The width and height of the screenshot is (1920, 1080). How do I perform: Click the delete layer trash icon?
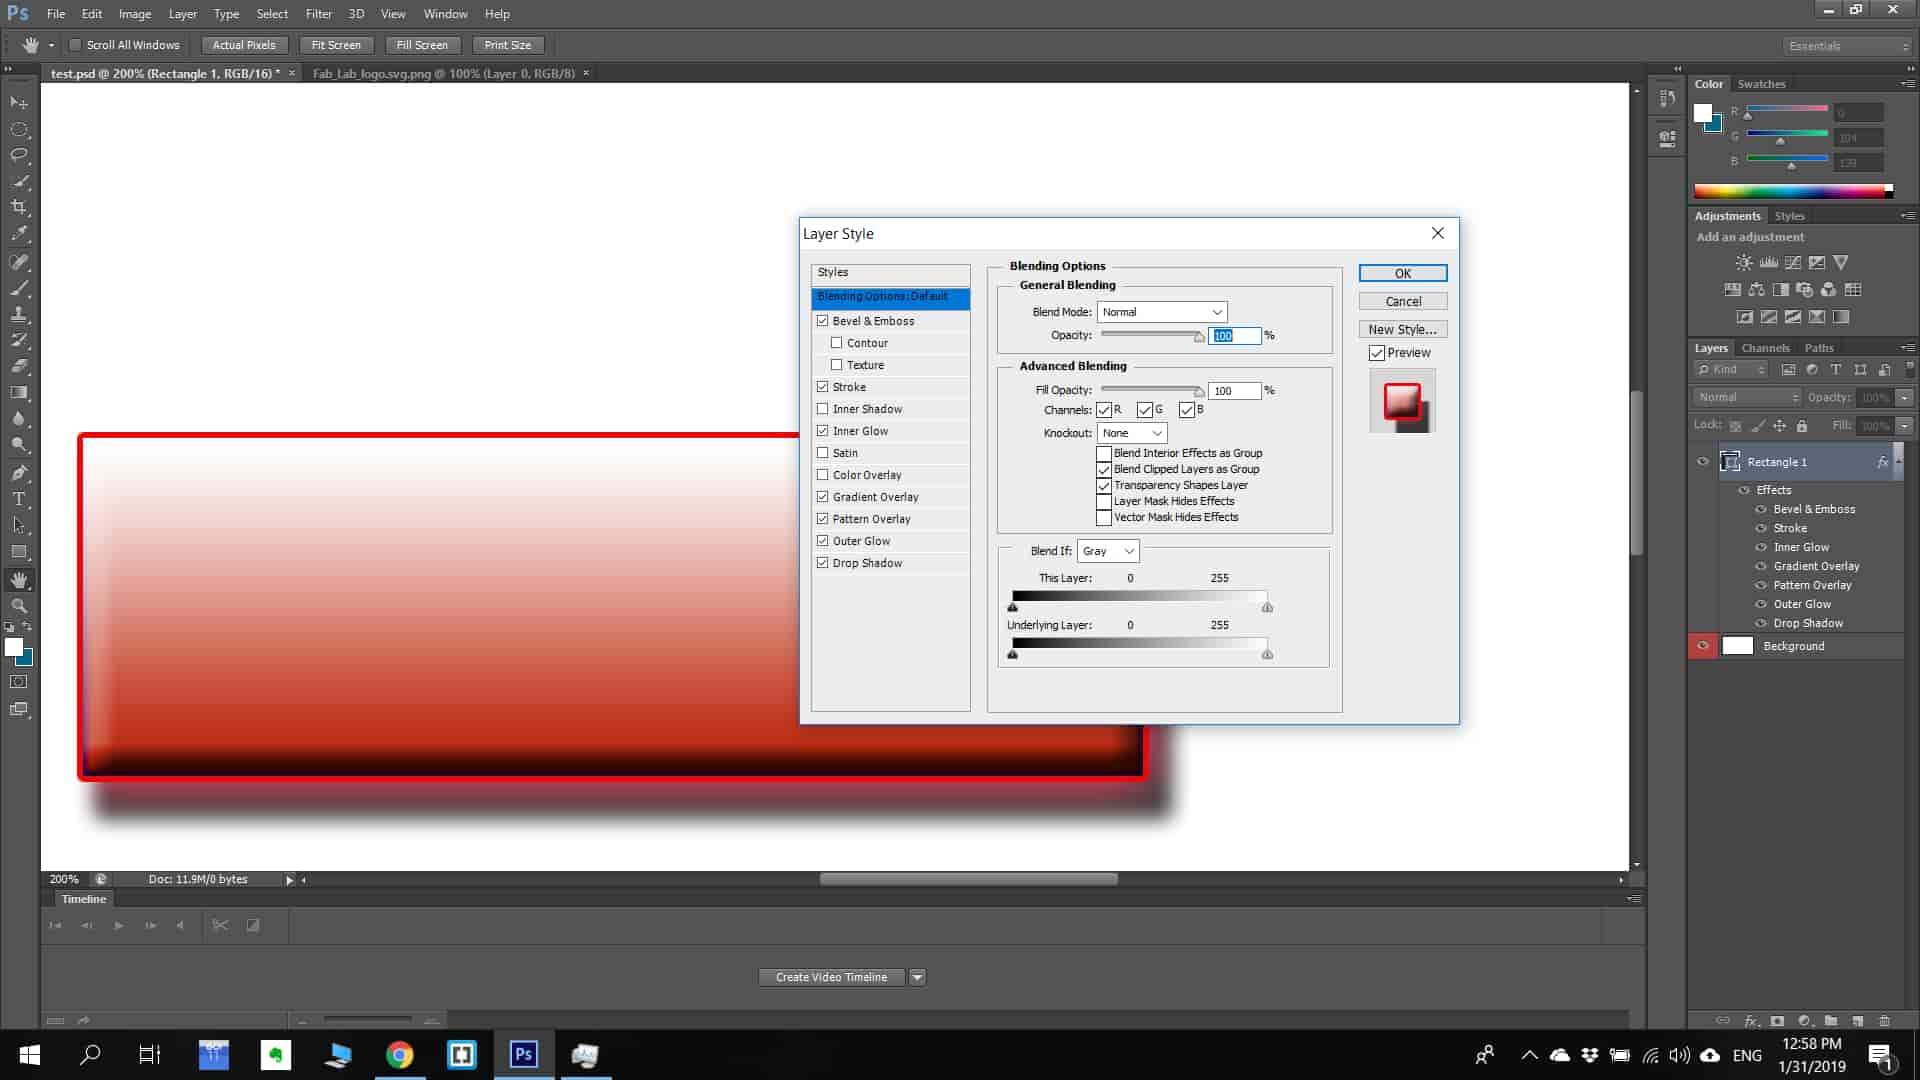pos(1884,1021)
